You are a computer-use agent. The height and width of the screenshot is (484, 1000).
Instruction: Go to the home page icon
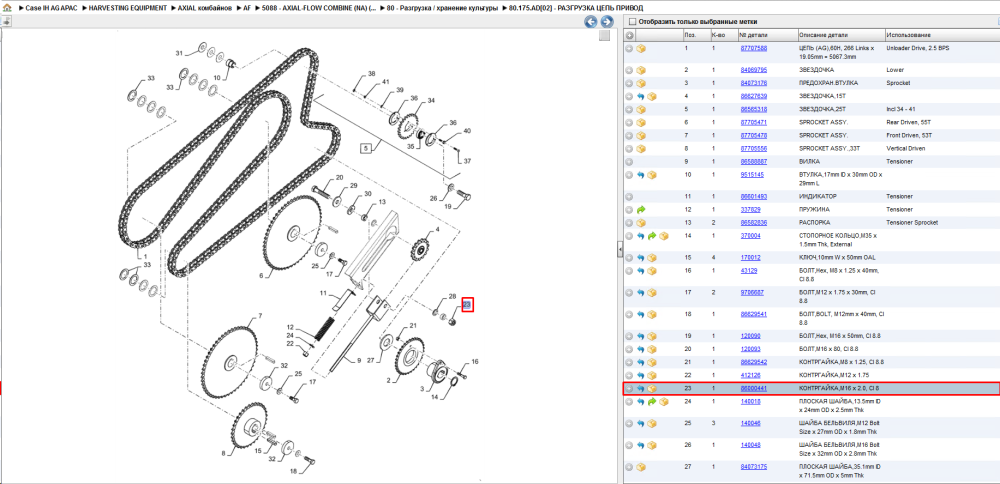[6, 8]
